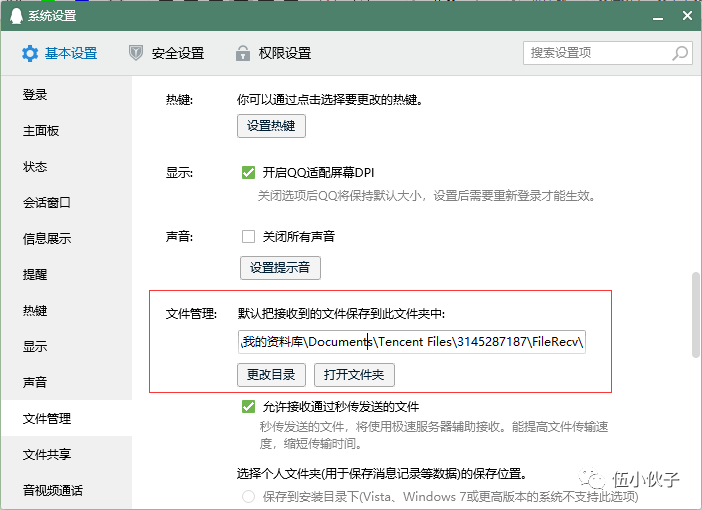The height and width of the screenshot is (510, 702).
Task: Click the 热键: section label
Action: pyautogui.click(x=179, y=99)
